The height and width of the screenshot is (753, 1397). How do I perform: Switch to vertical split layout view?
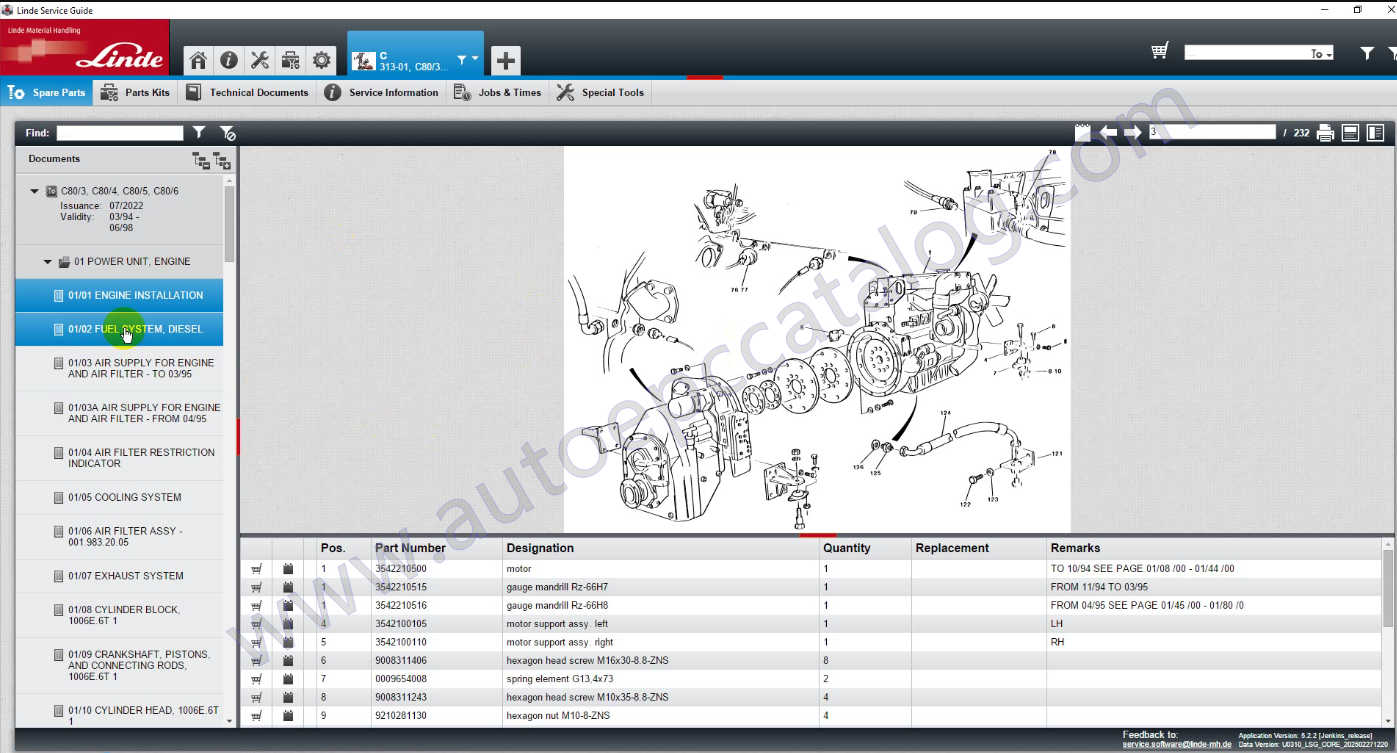[x=1375, y=133]
